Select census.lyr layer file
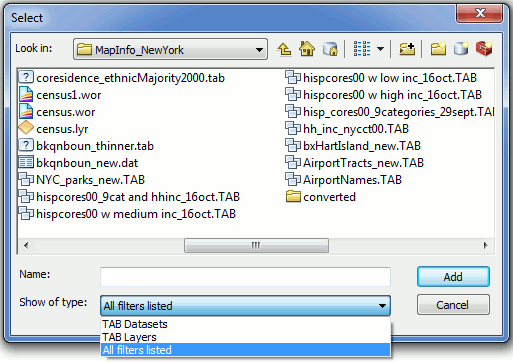Screen dimensions: 513x362 (x=54, y=129)
